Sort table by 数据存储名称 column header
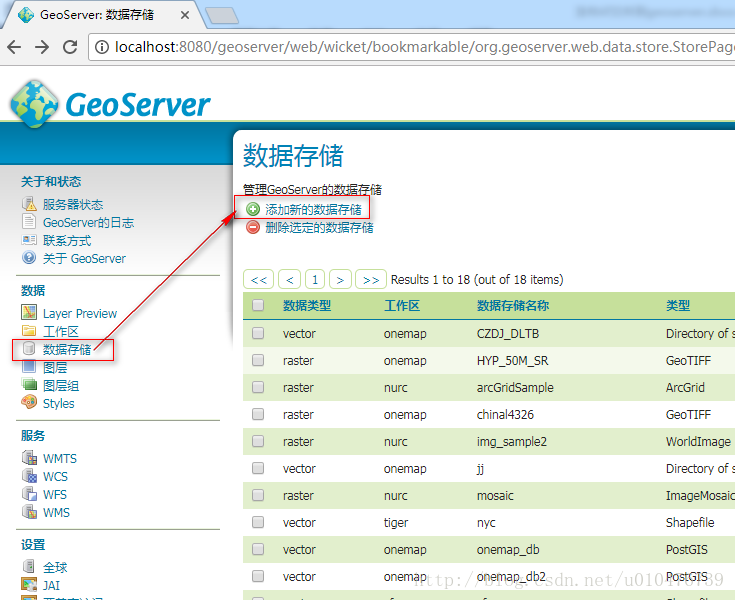 point(513,306)
